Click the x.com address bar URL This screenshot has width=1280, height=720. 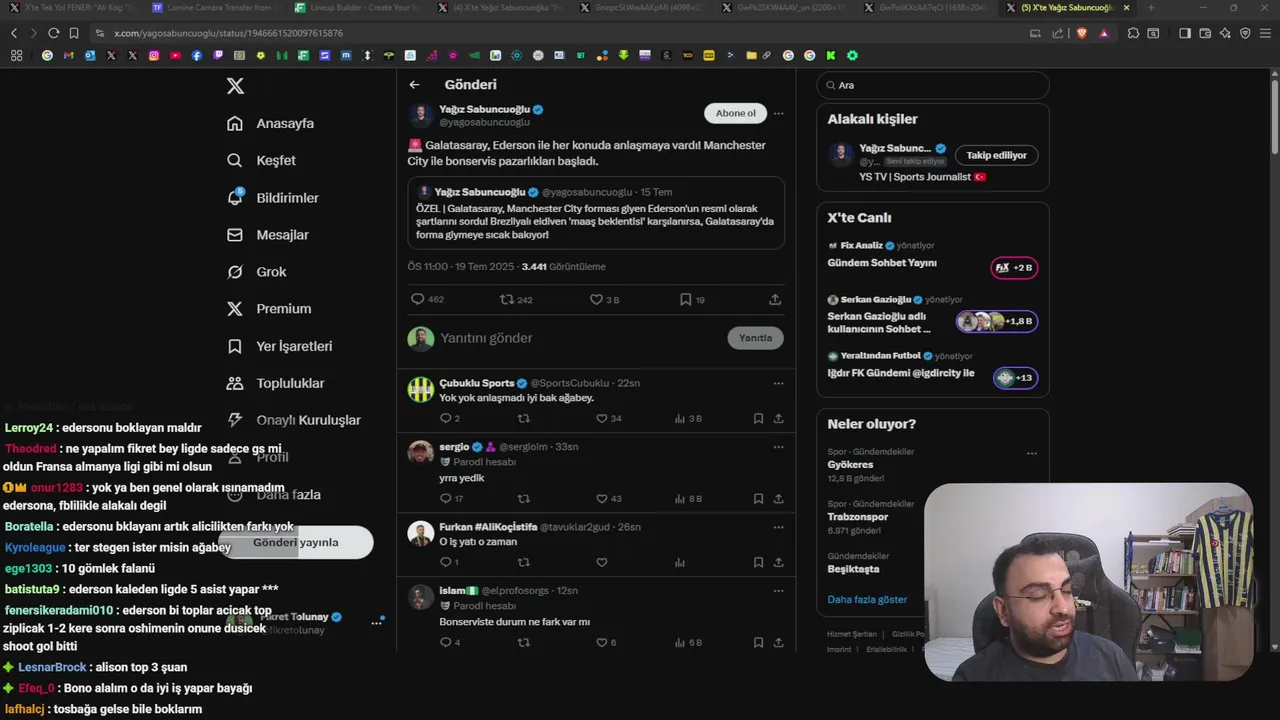click(x=228, y=33)
